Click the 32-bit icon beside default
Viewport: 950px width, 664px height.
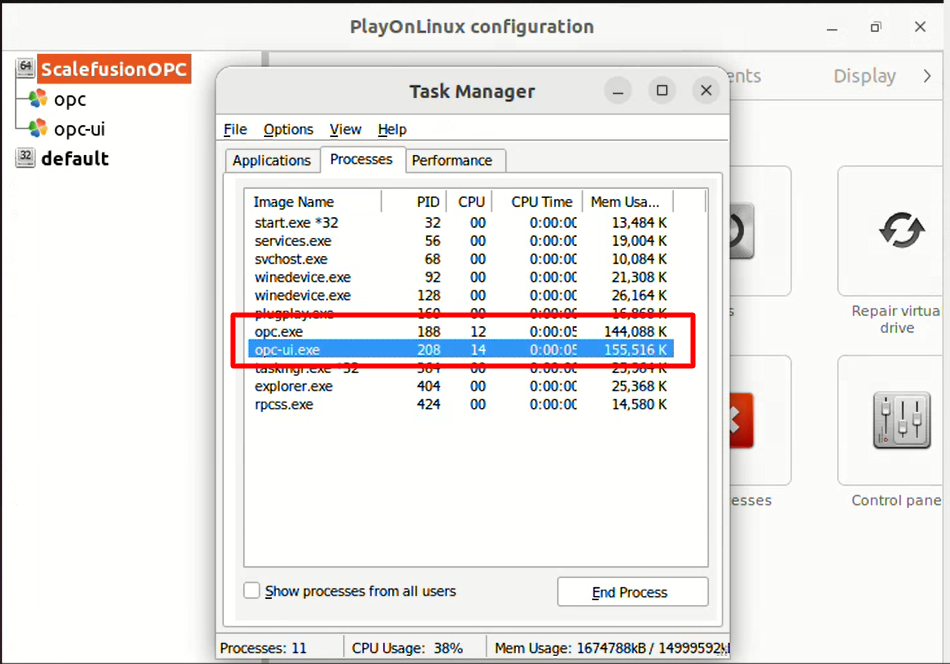[25, 158]
